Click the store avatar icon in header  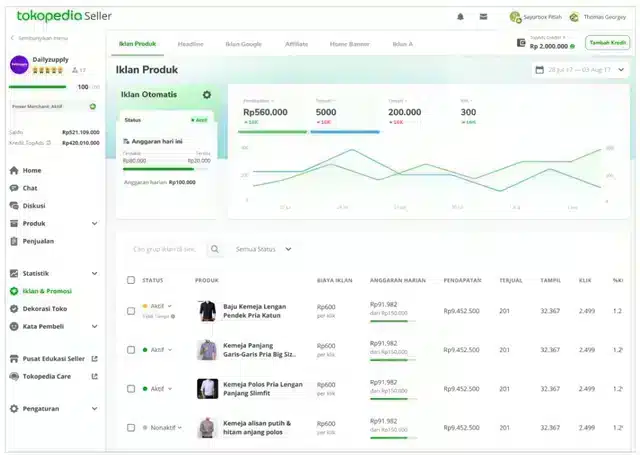point(515,17)
